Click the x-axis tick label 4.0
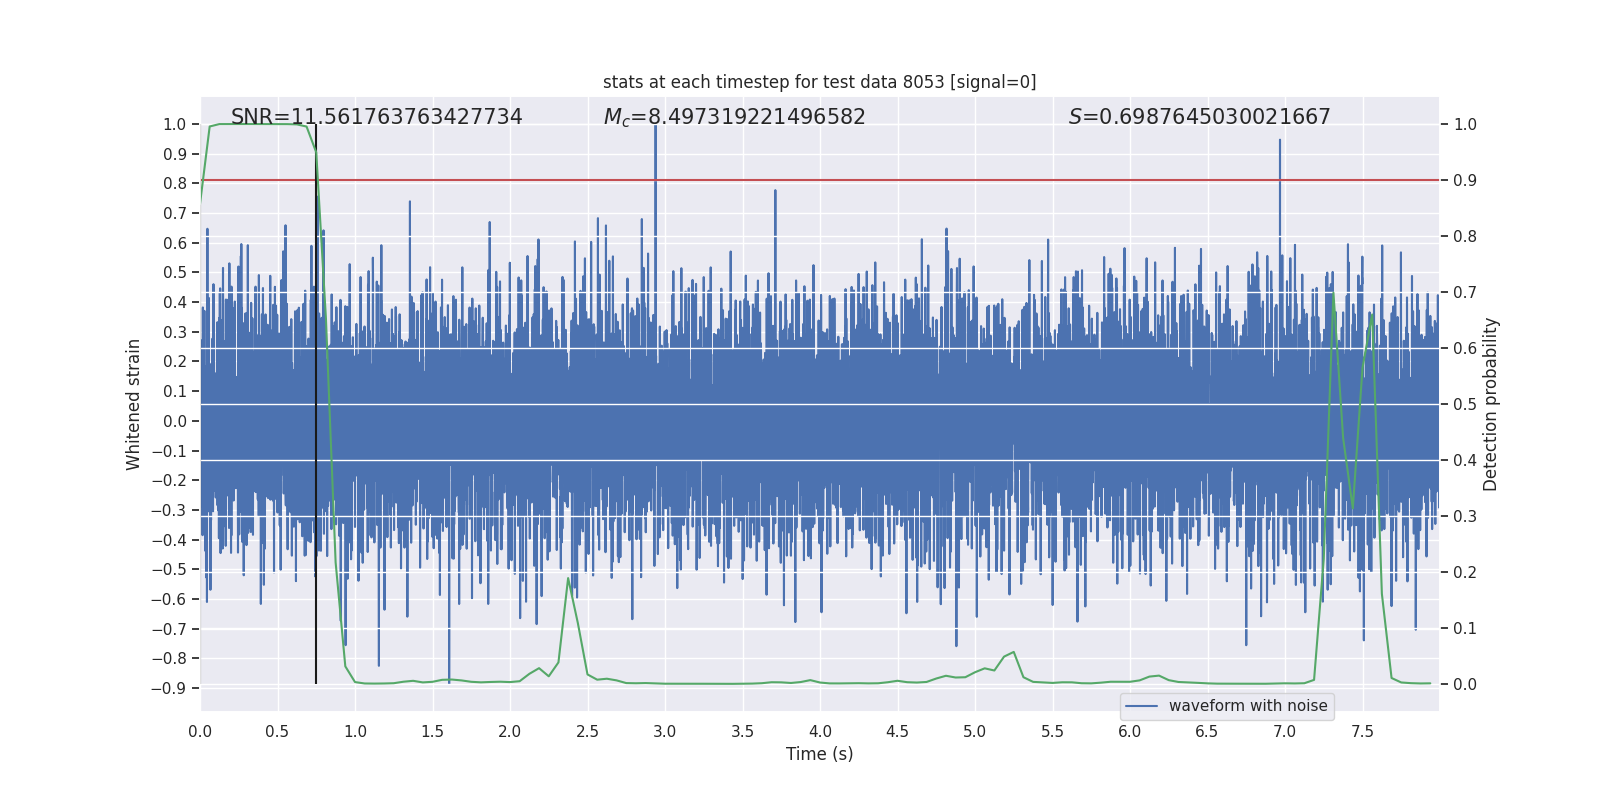Viewport: 1600px width, 800px height. point(820,732)
